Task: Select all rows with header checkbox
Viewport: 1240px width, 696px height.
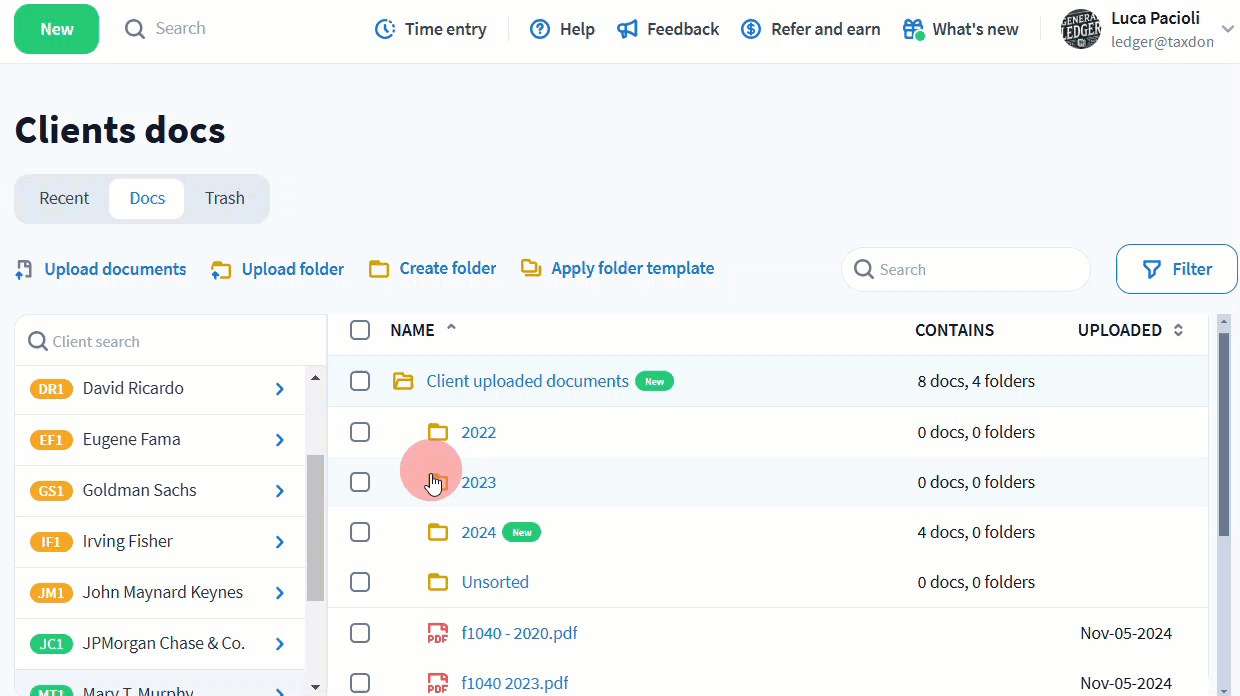Action: [360, 330]
